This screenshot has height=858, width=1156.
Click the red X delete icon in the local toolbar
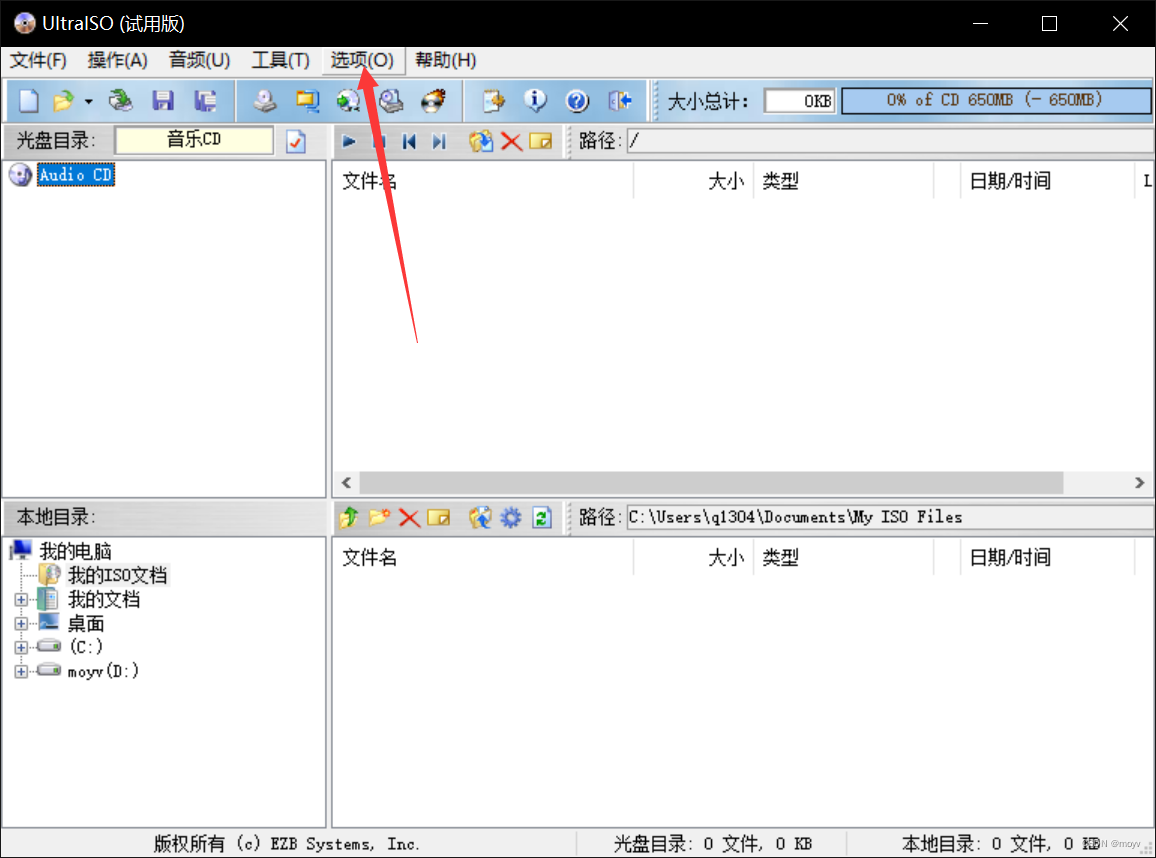(409, 517)
